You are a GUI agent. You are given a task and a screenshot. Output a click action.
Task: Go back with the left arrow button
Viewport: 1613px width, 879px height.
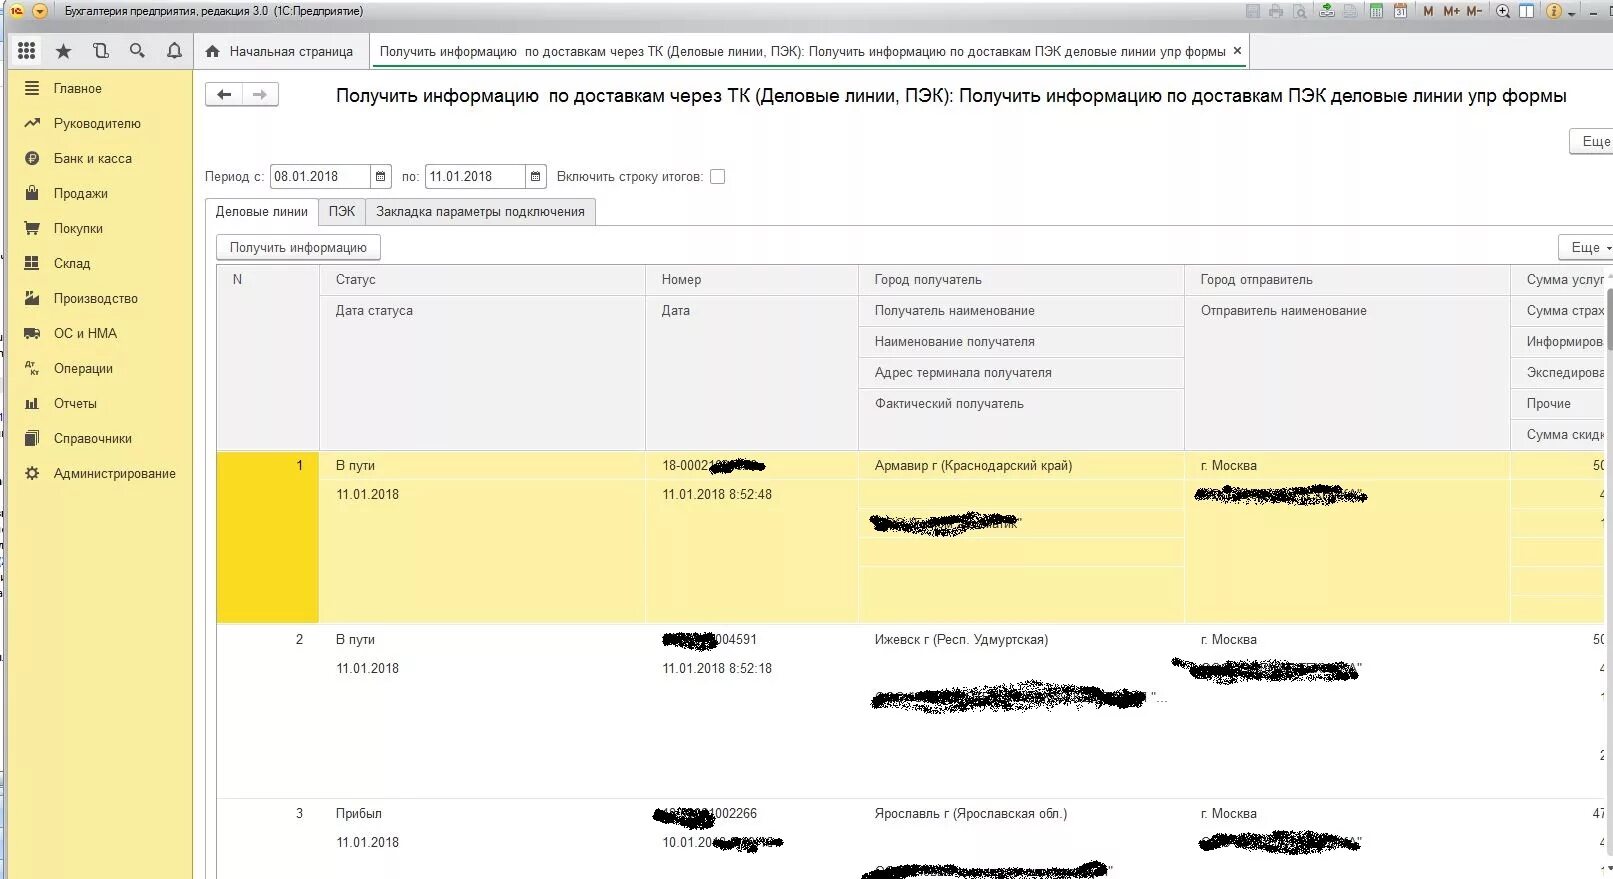point(224,94)
